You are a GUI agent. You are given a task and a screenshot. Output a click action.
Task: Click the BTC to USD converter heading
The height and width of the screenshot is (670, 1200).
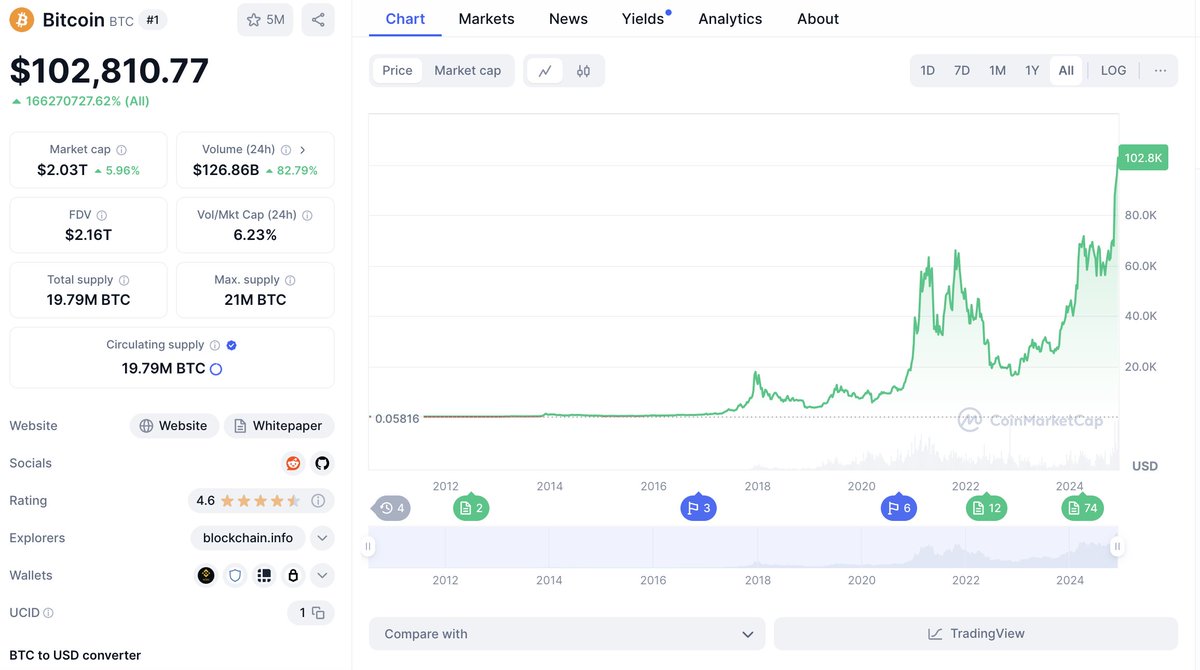point(75,655)
